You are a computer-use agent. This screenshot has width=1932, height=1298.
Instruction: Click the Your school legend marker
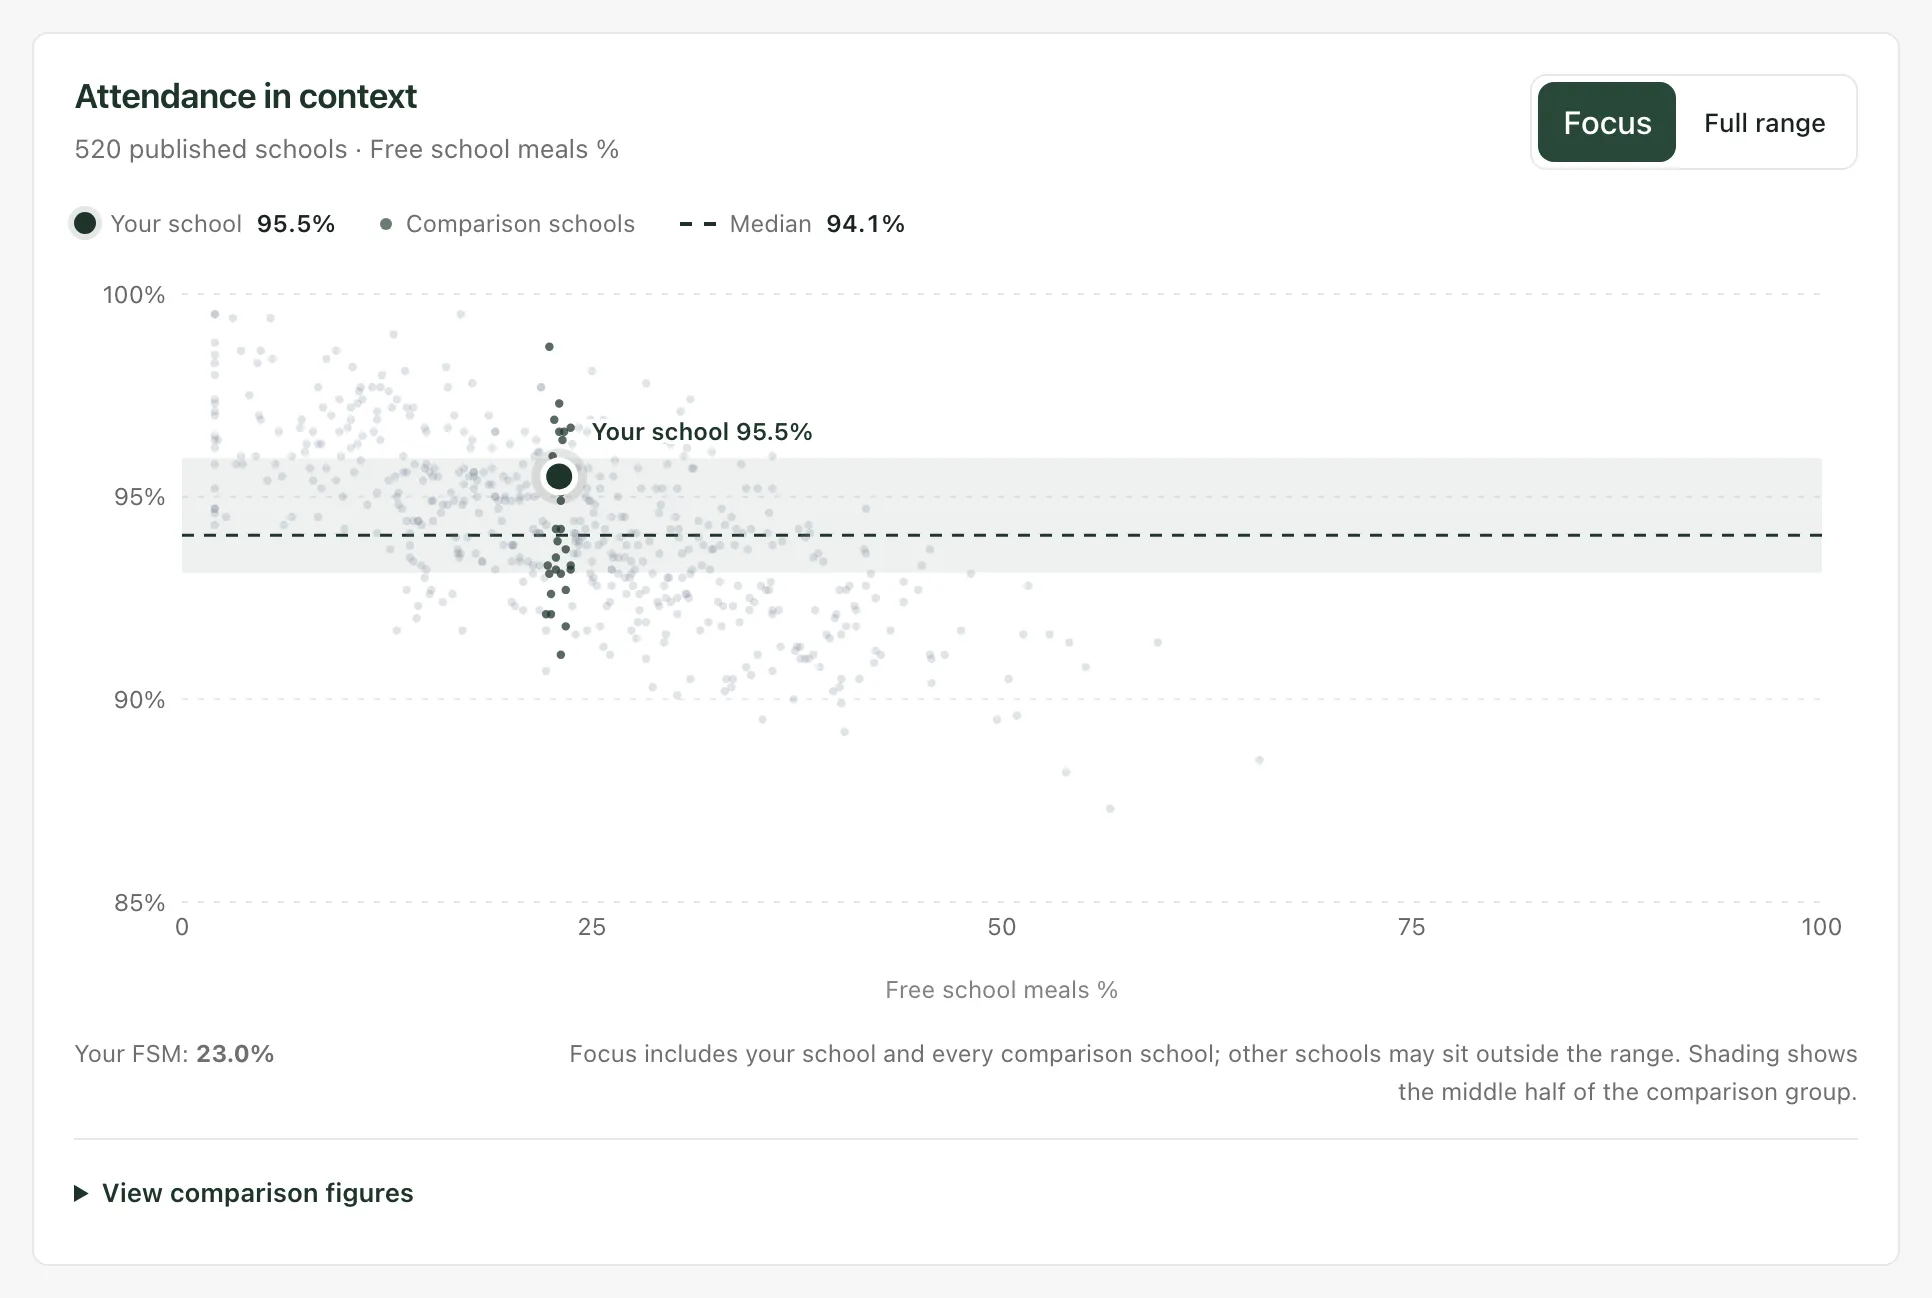85,223
